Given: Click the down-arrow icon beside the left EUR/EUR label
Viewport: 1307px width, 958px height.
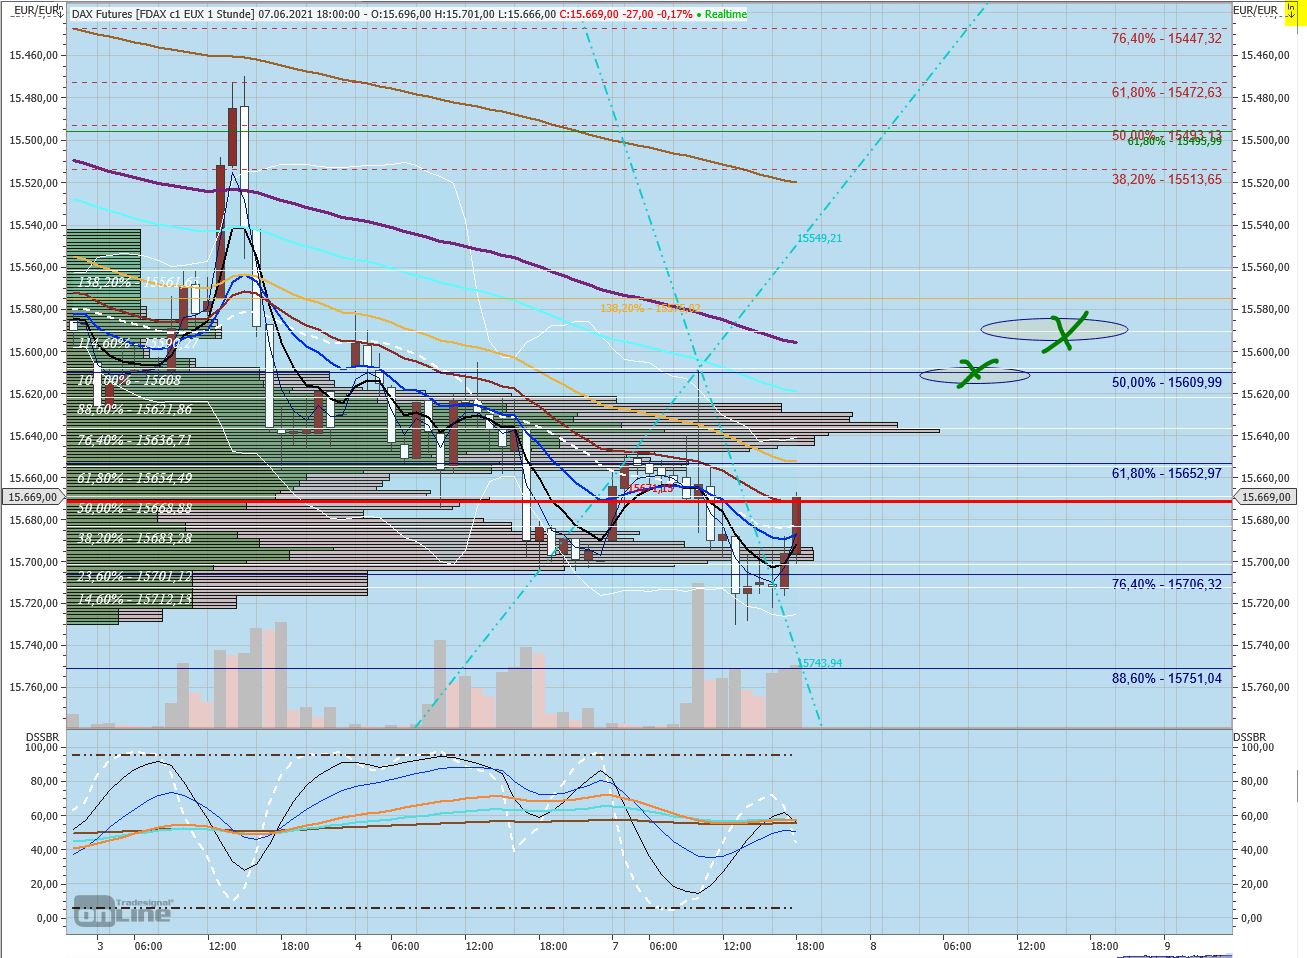Looking at the screenshot, I should pos(60,14).
